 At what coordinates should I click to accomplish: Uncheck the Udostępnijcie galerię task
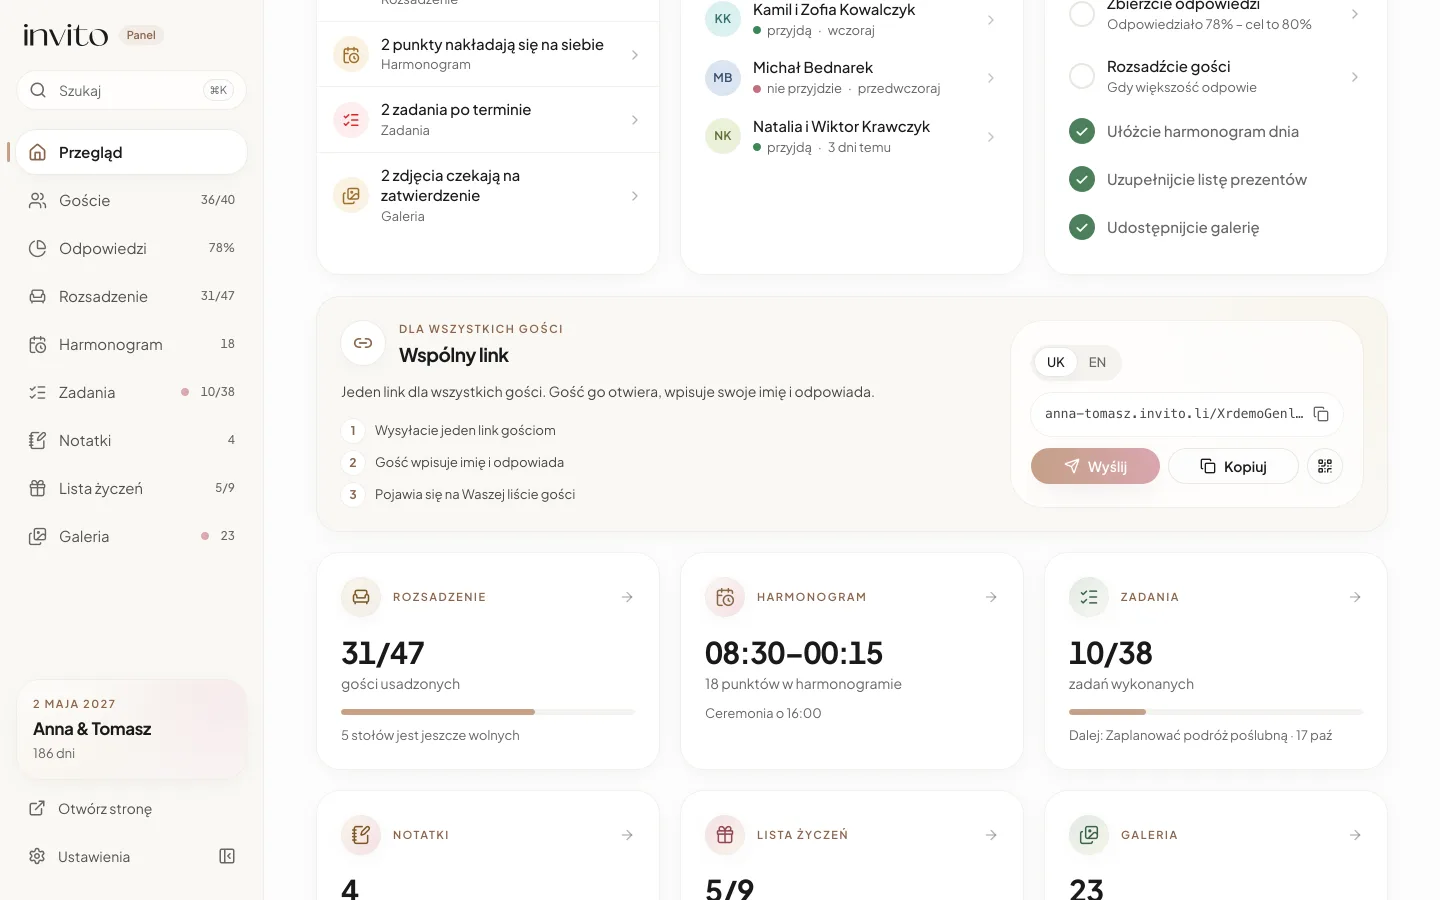[1082, 227]
